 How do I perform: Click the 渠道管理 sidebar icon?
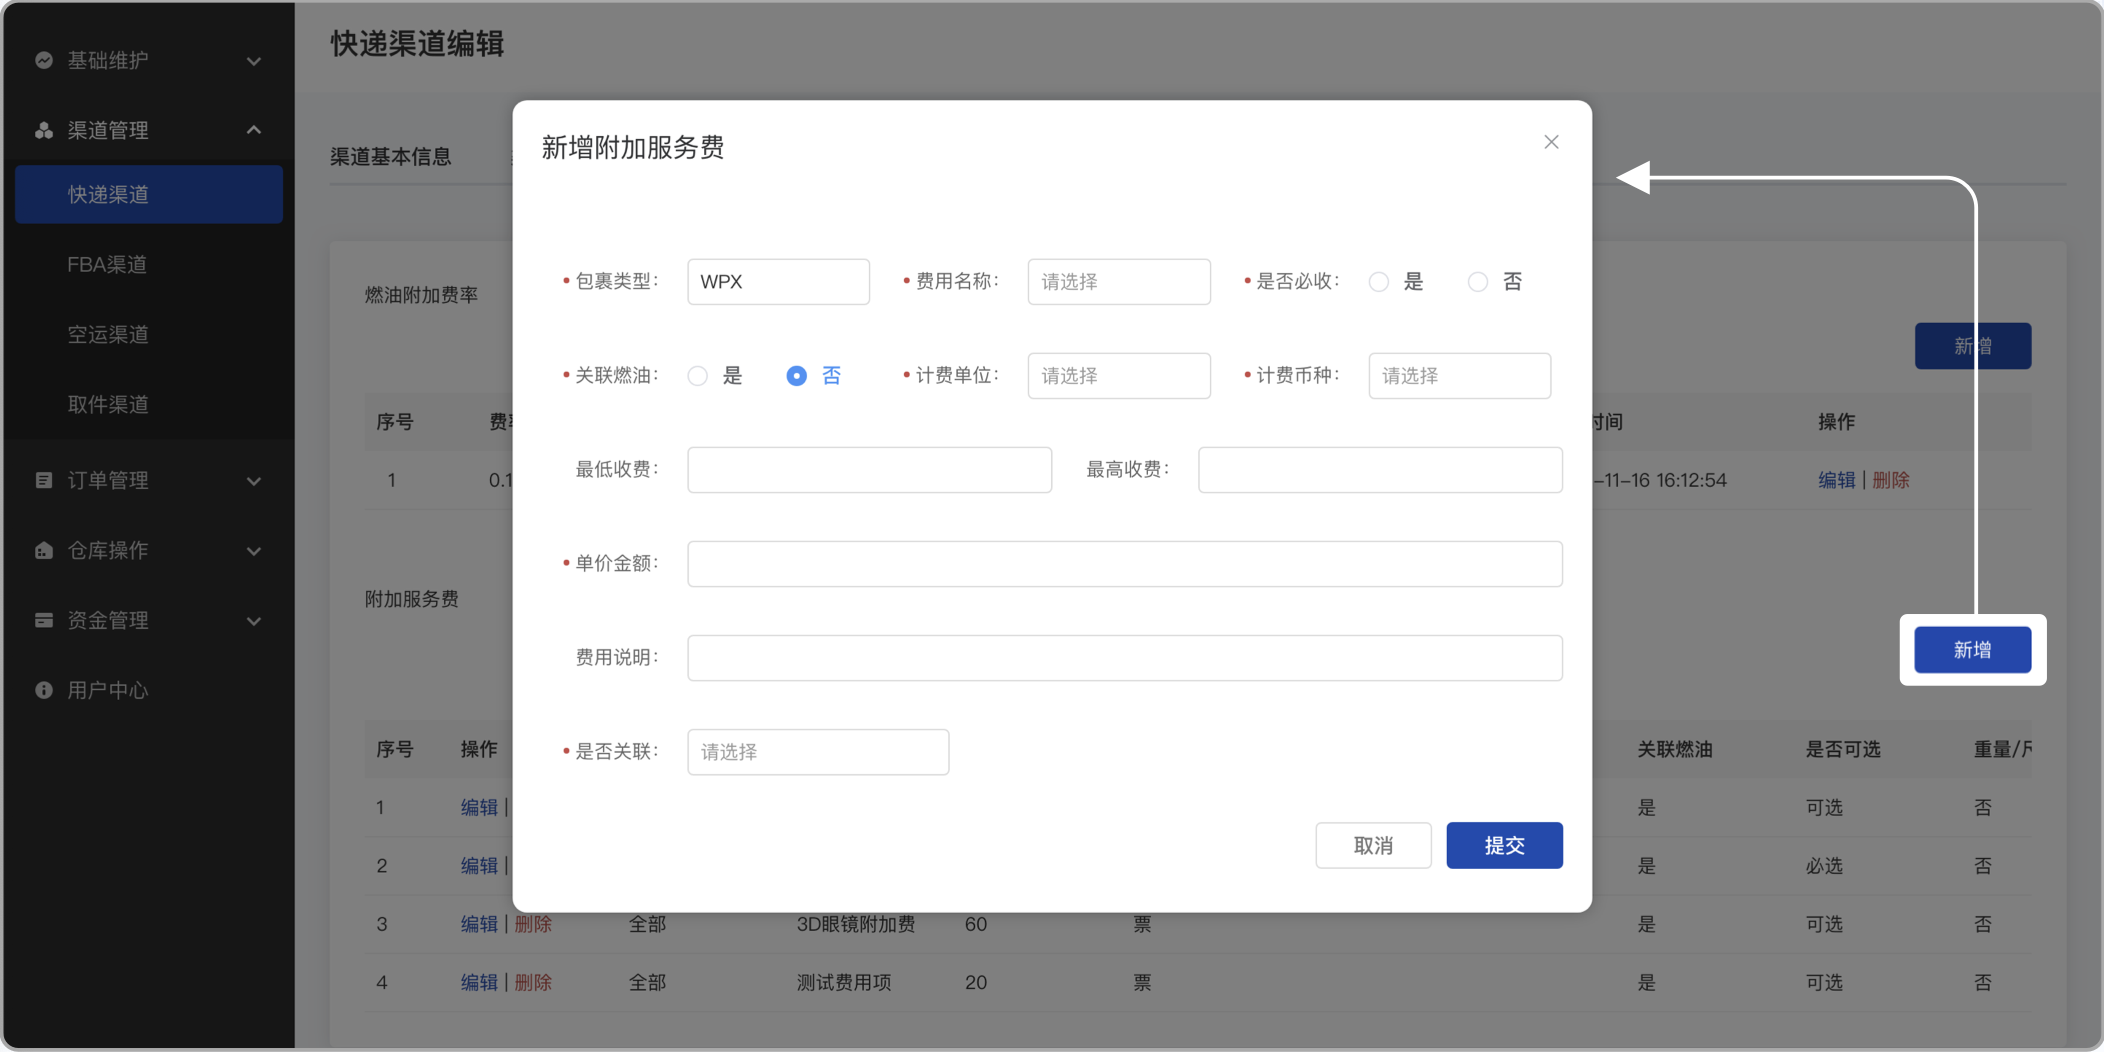tap(44, 130)
